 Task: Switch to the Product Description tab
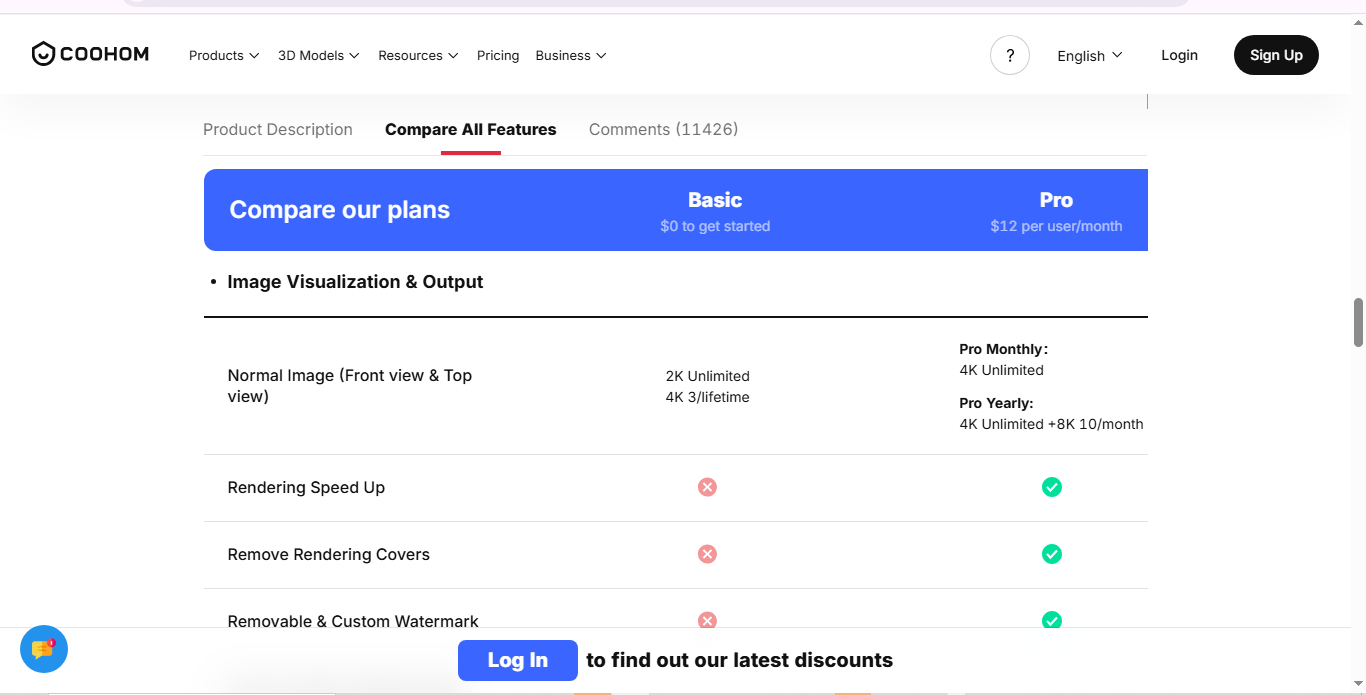click(x=278, y=129)
